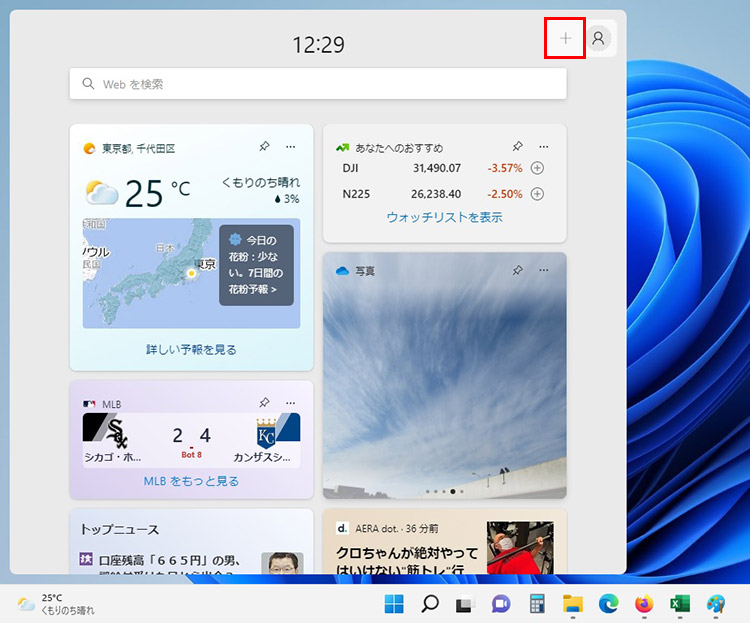750x623 pixels.
Task: Add N225 to watchlist
Action: (x=537, y=194)
